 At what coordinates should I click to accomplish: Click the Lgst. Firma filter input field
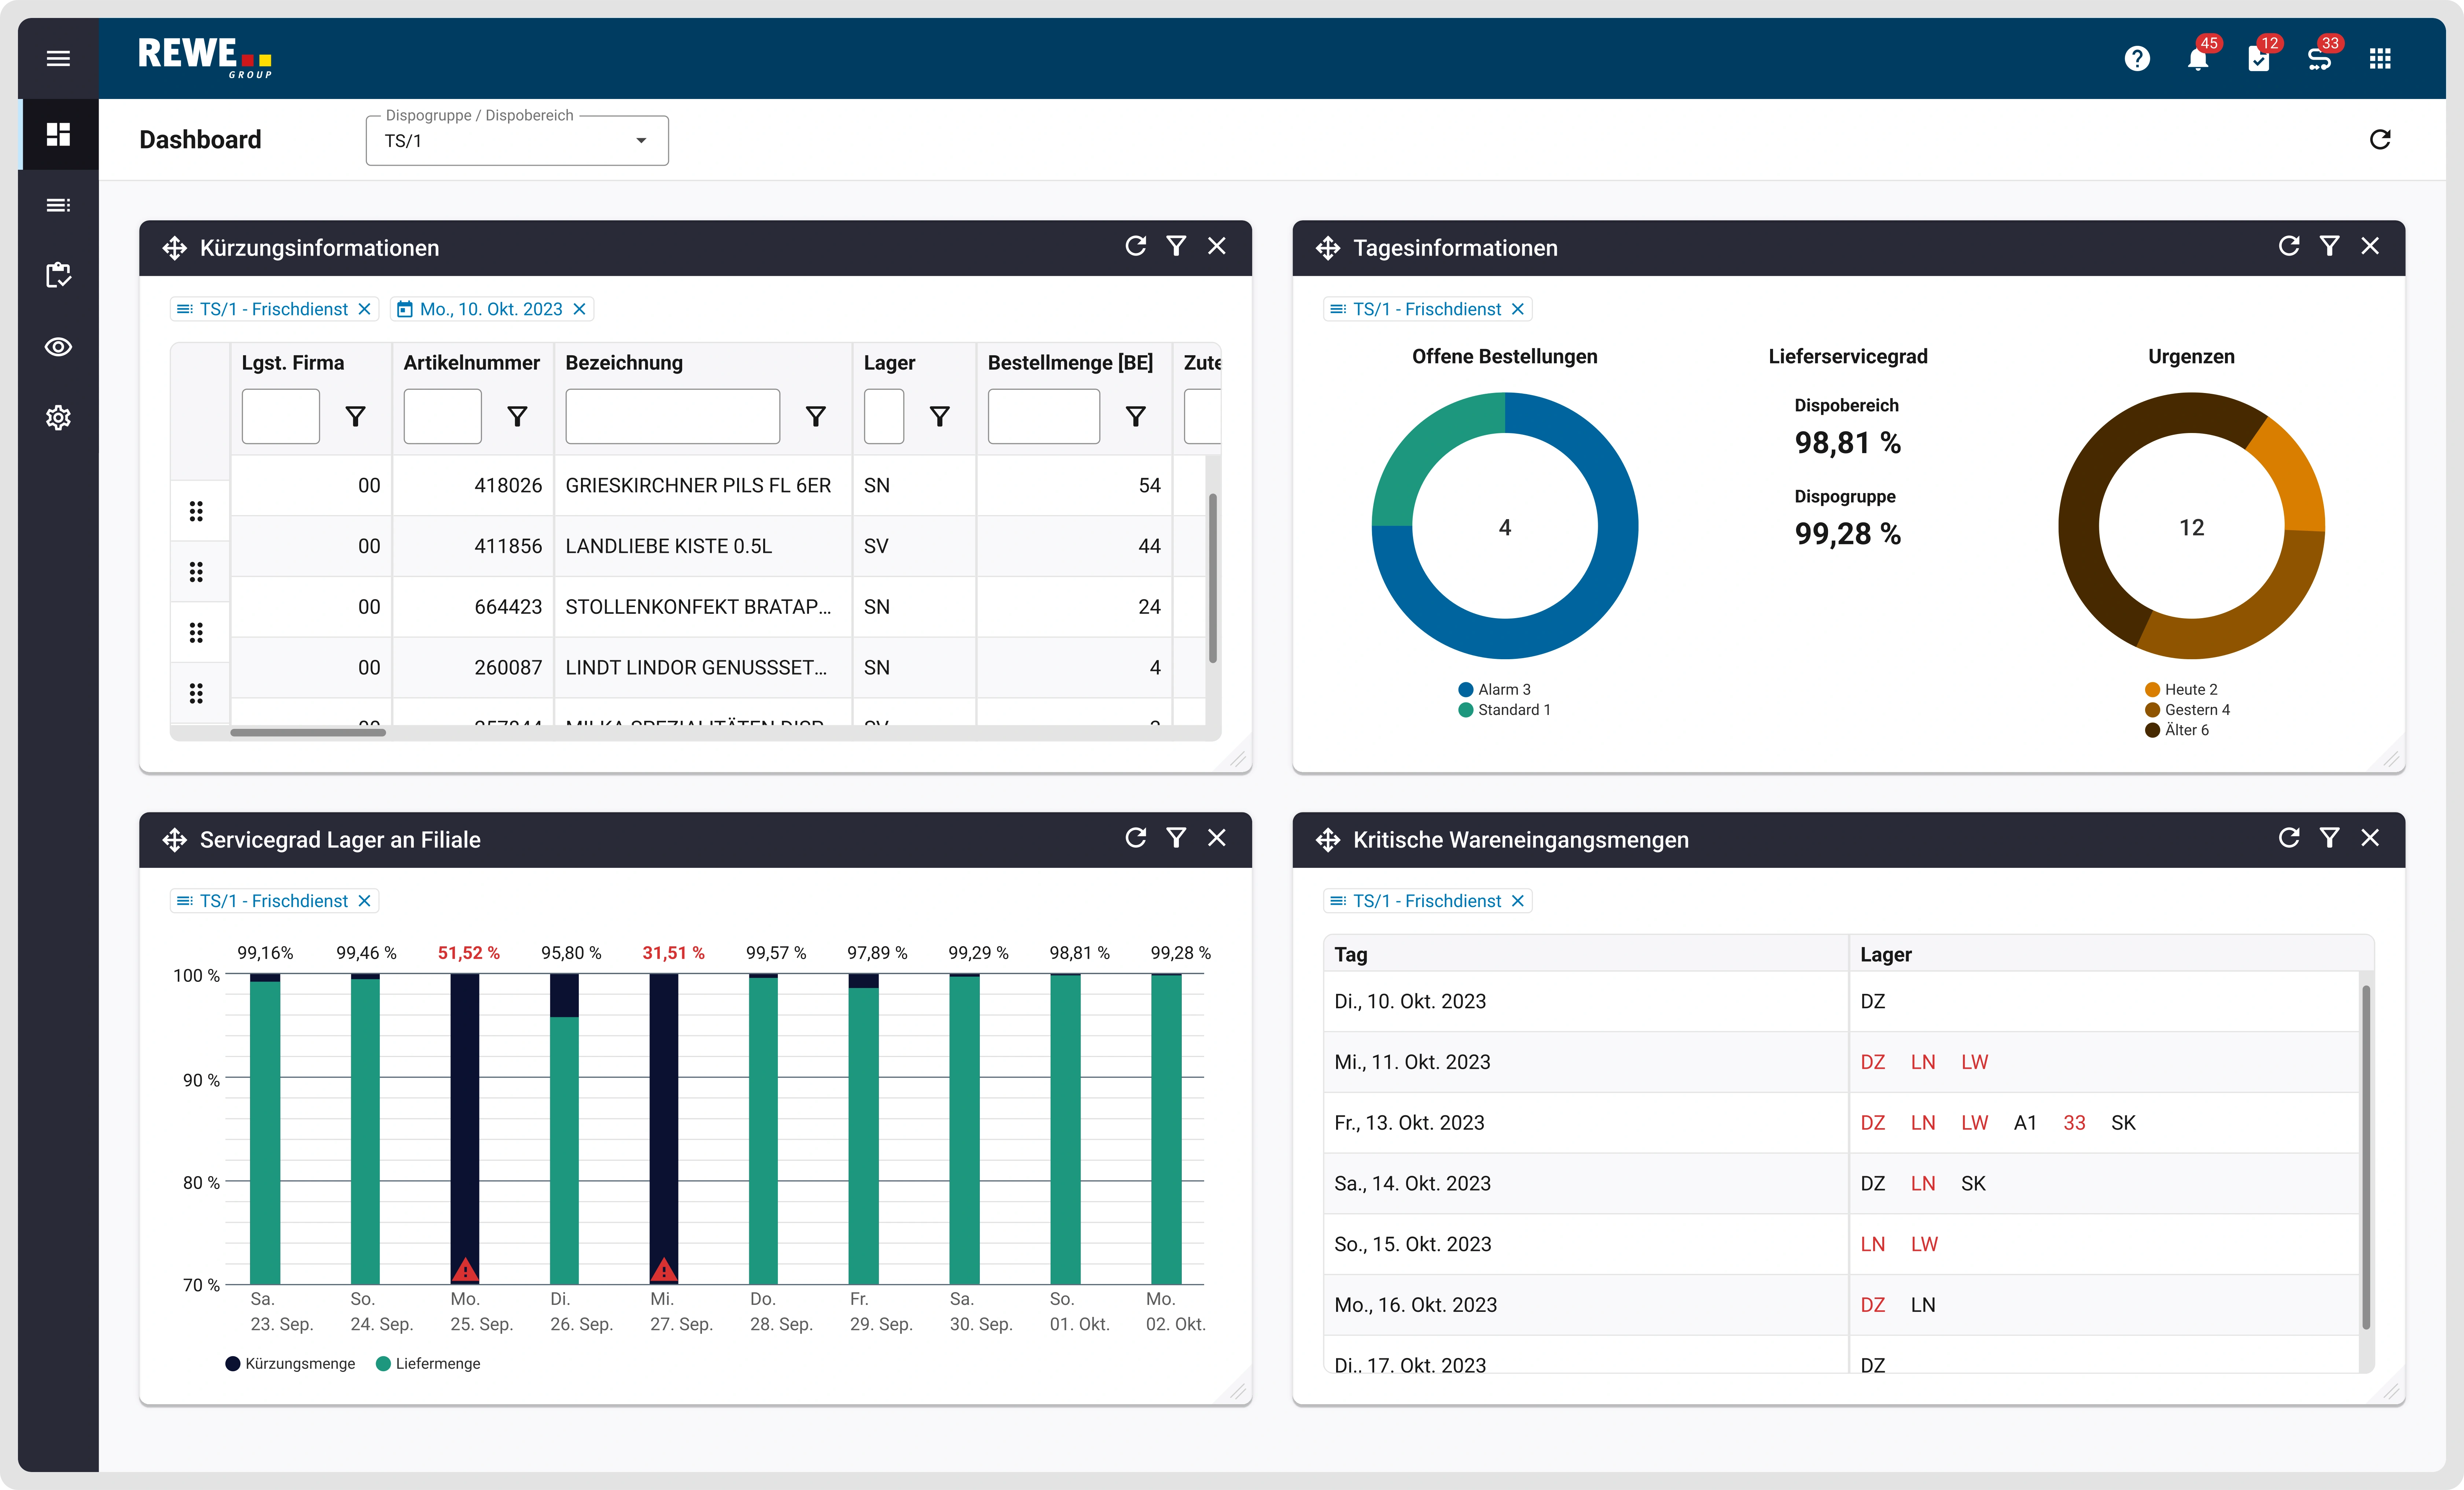click(281, 416)
